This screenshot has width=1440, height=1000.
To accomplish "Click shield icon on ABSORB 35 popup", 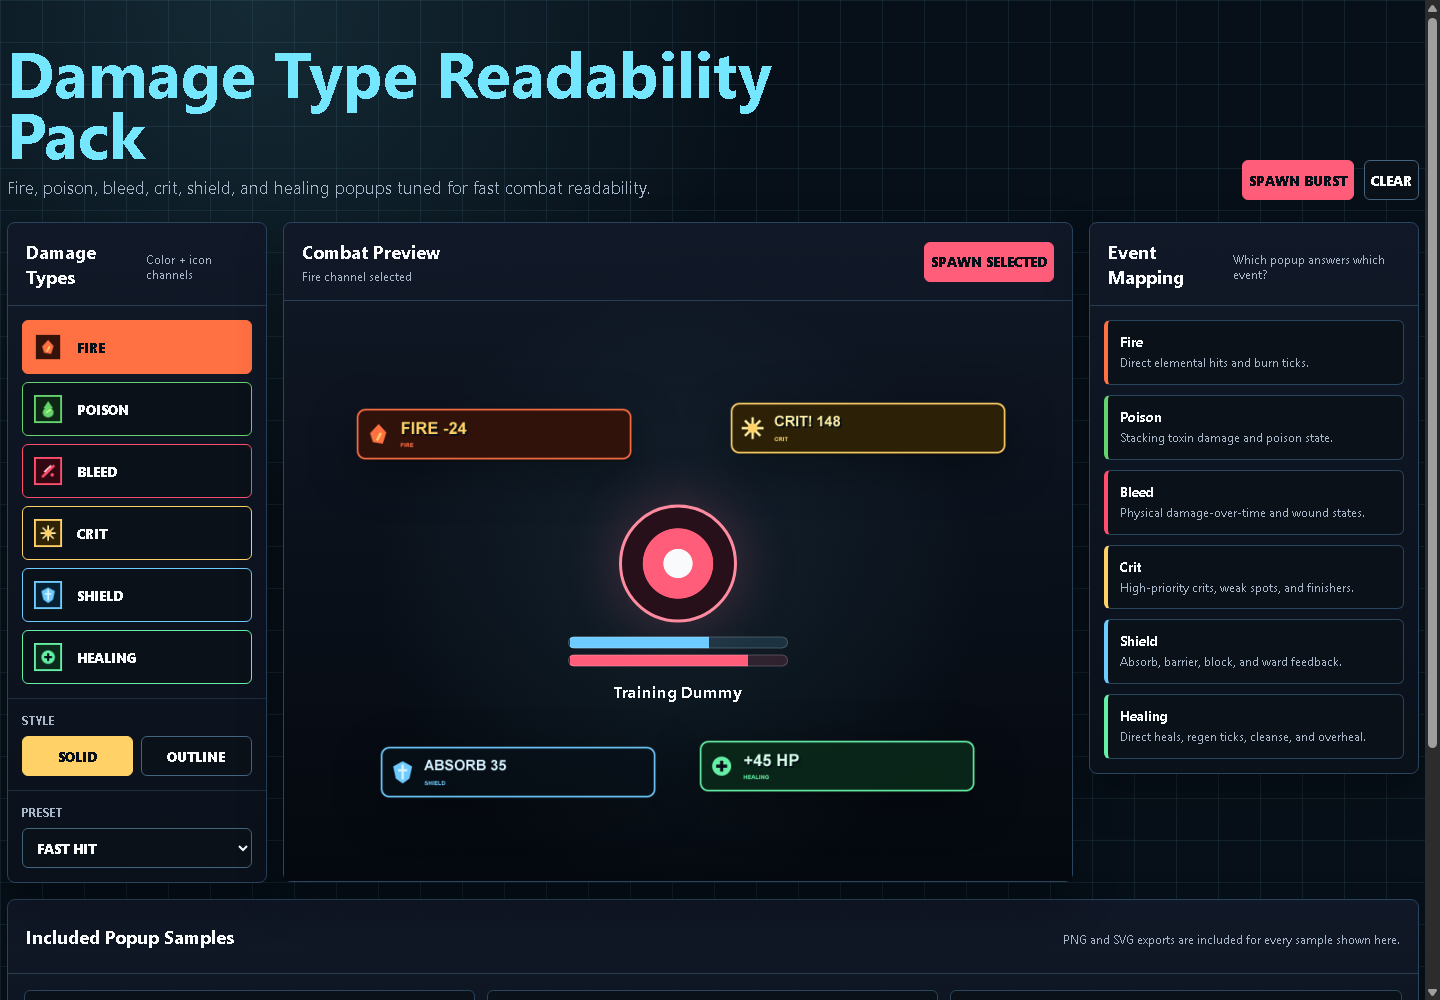I will pos(402,772).
